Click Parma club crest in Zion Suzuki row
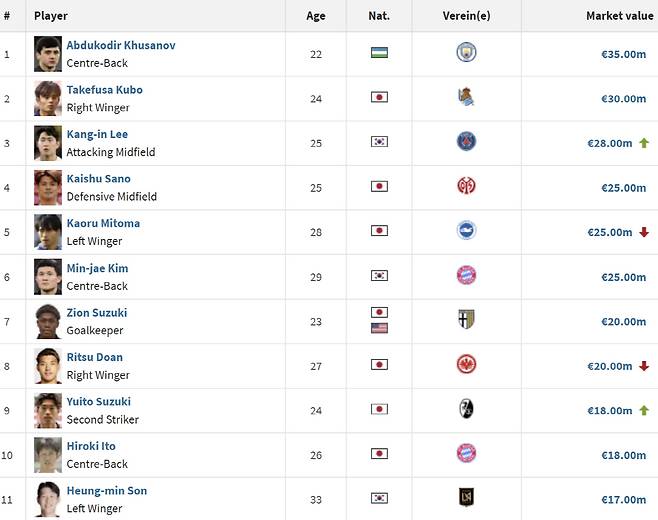Image resolution: width=658 pixels, height=520 pixels. [466, 320]
